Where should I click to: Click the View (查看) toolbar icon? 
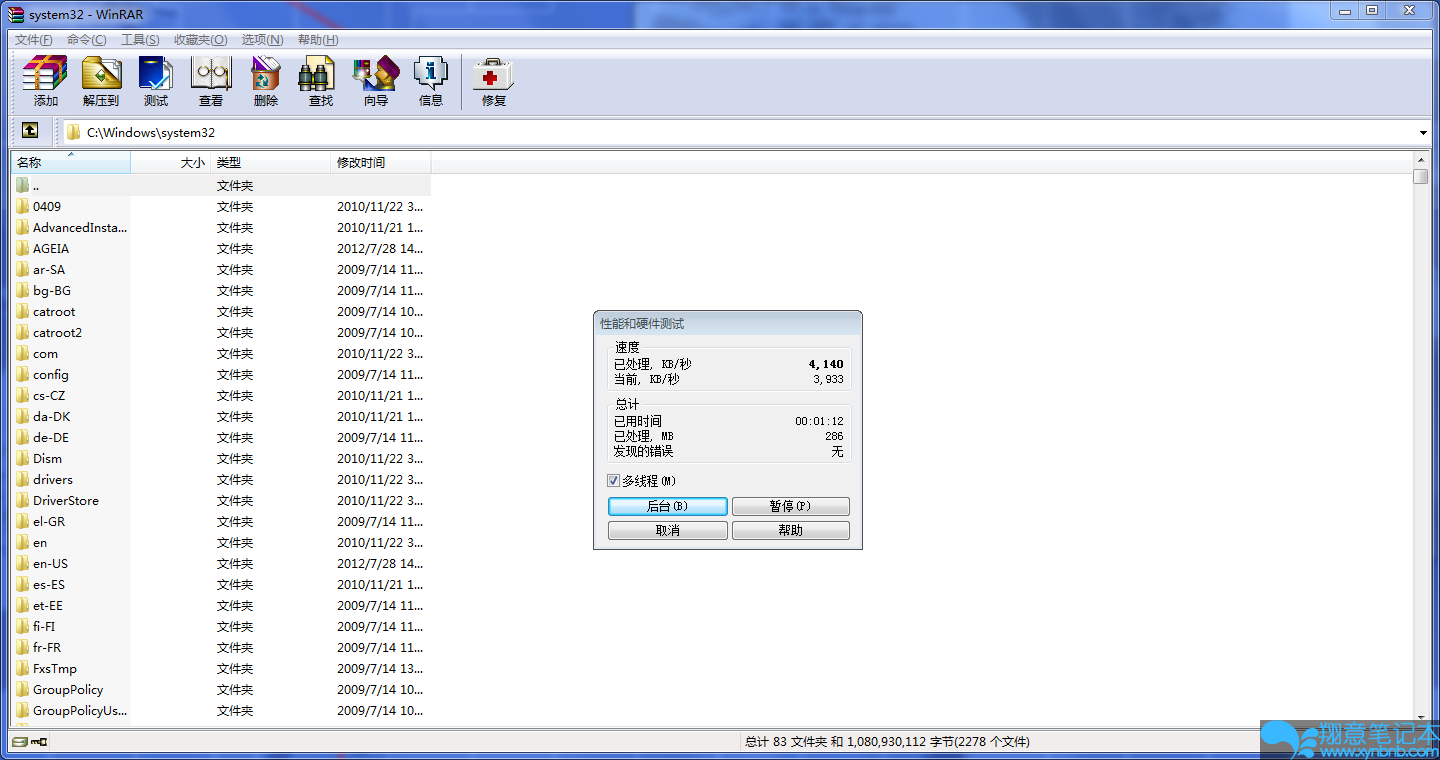point(211,81)
